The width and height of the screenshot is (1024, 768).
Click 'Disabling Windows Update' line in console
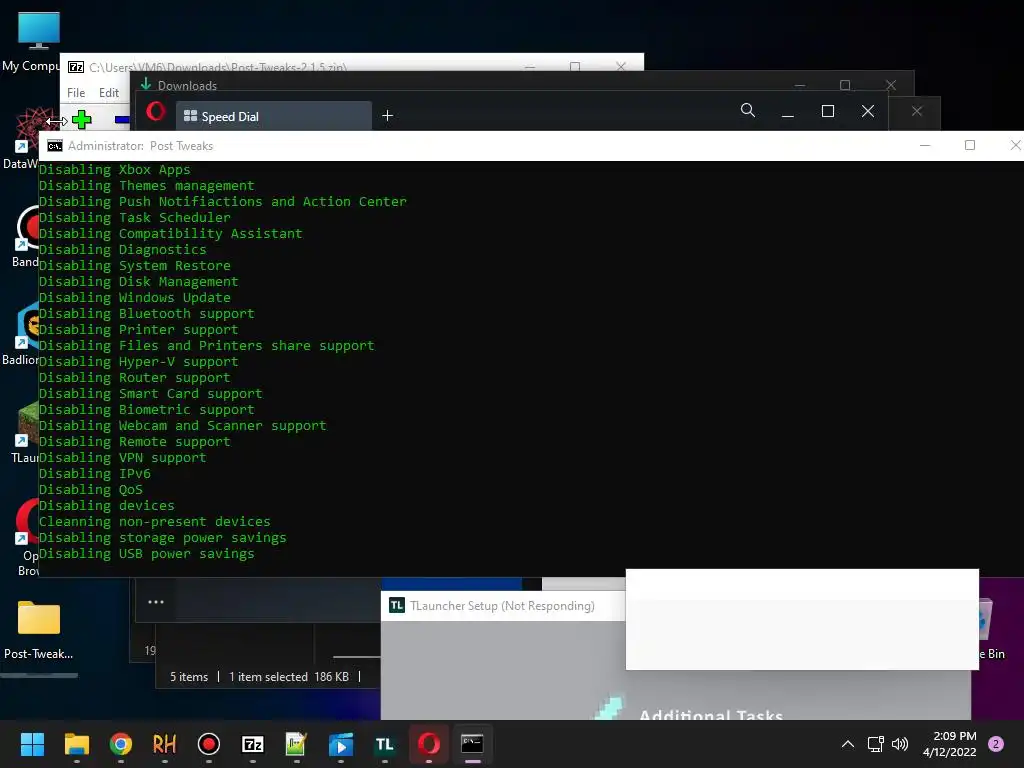click(135, 298)
